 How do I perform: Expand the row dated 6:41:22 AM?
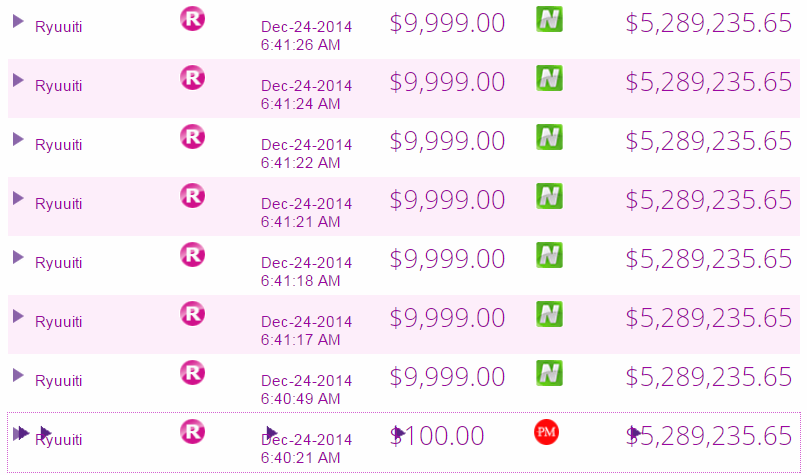(x=18, y=139)
